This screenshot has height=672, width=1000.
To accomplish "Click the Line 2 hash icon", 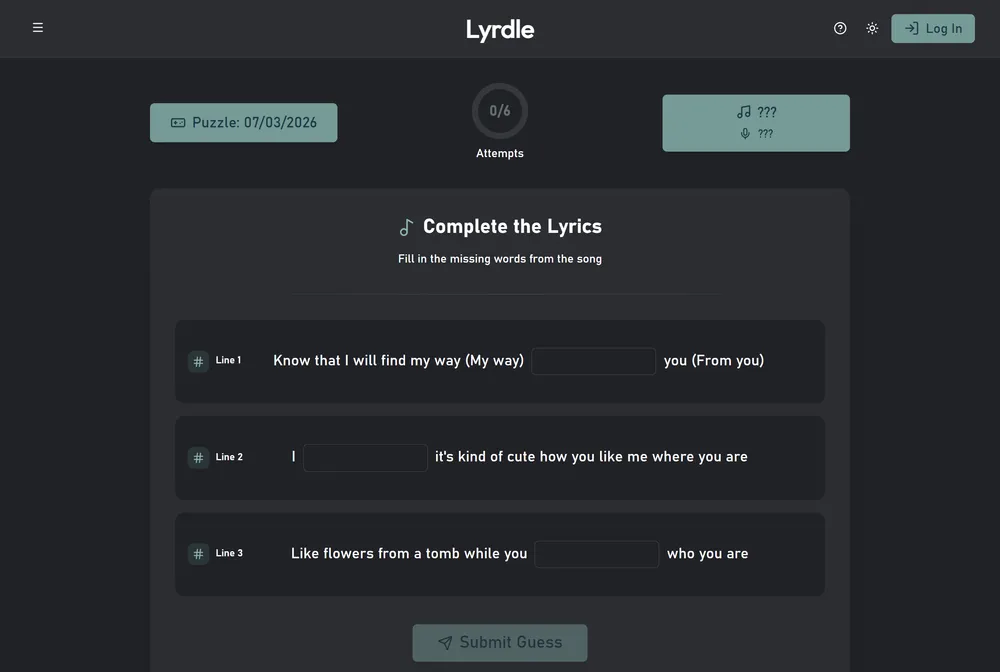I will tap(198, 458).
